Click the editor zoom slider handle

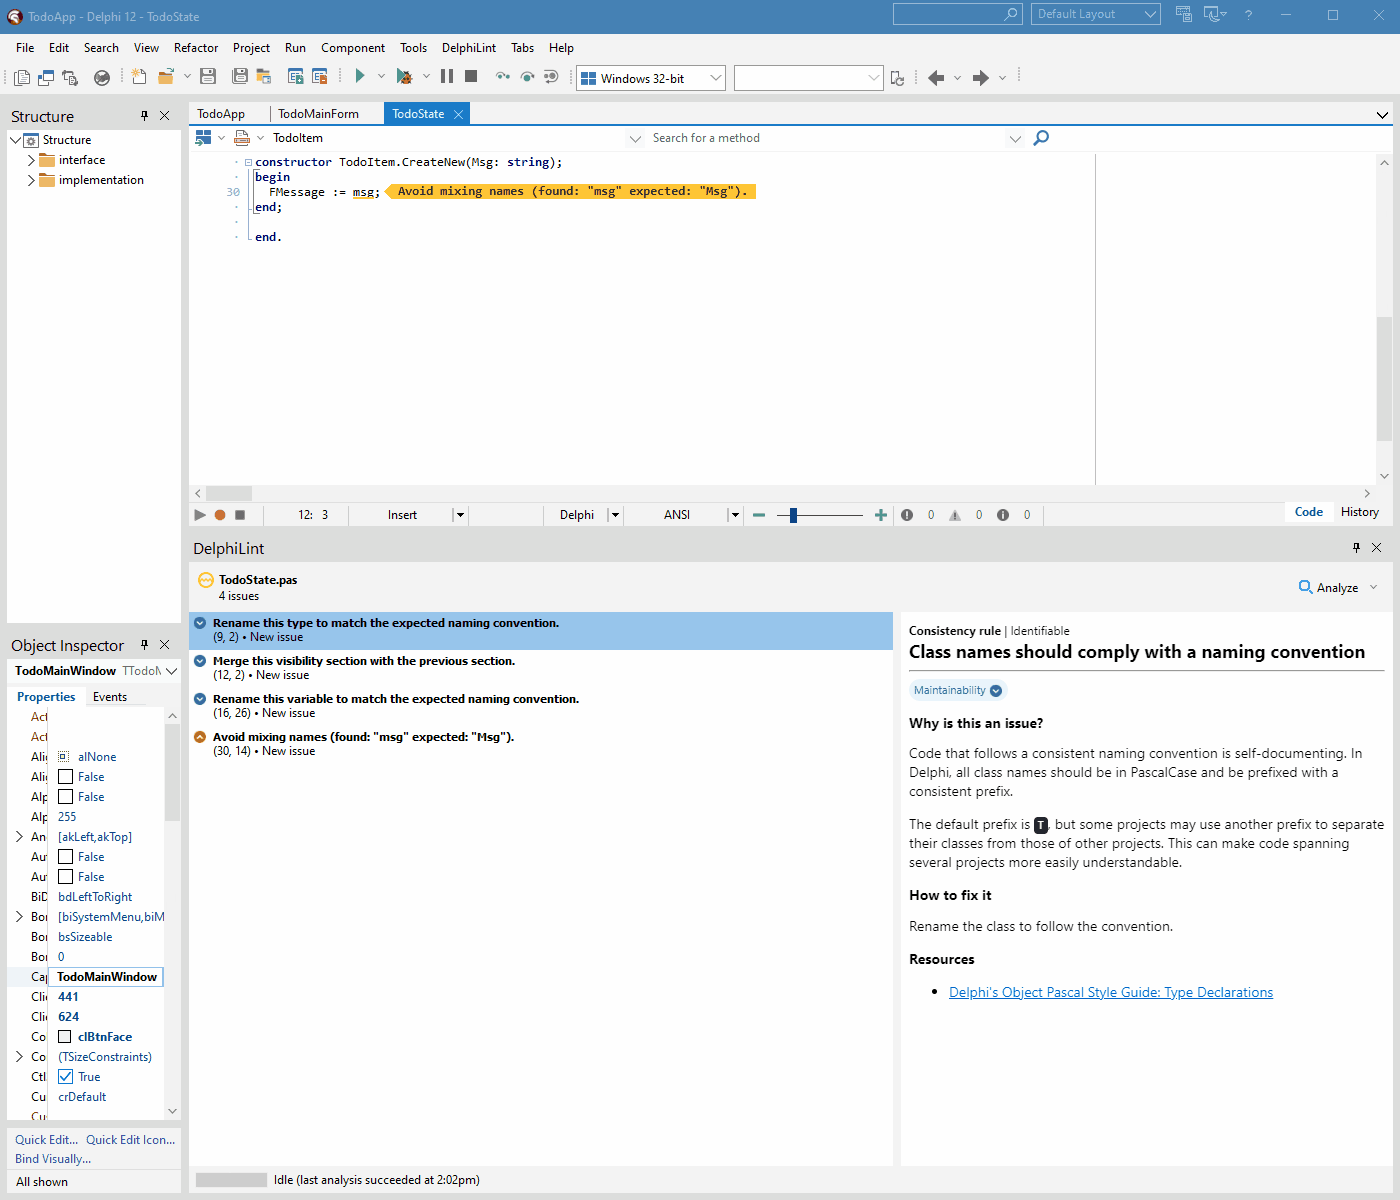click(x=793, y=515)
